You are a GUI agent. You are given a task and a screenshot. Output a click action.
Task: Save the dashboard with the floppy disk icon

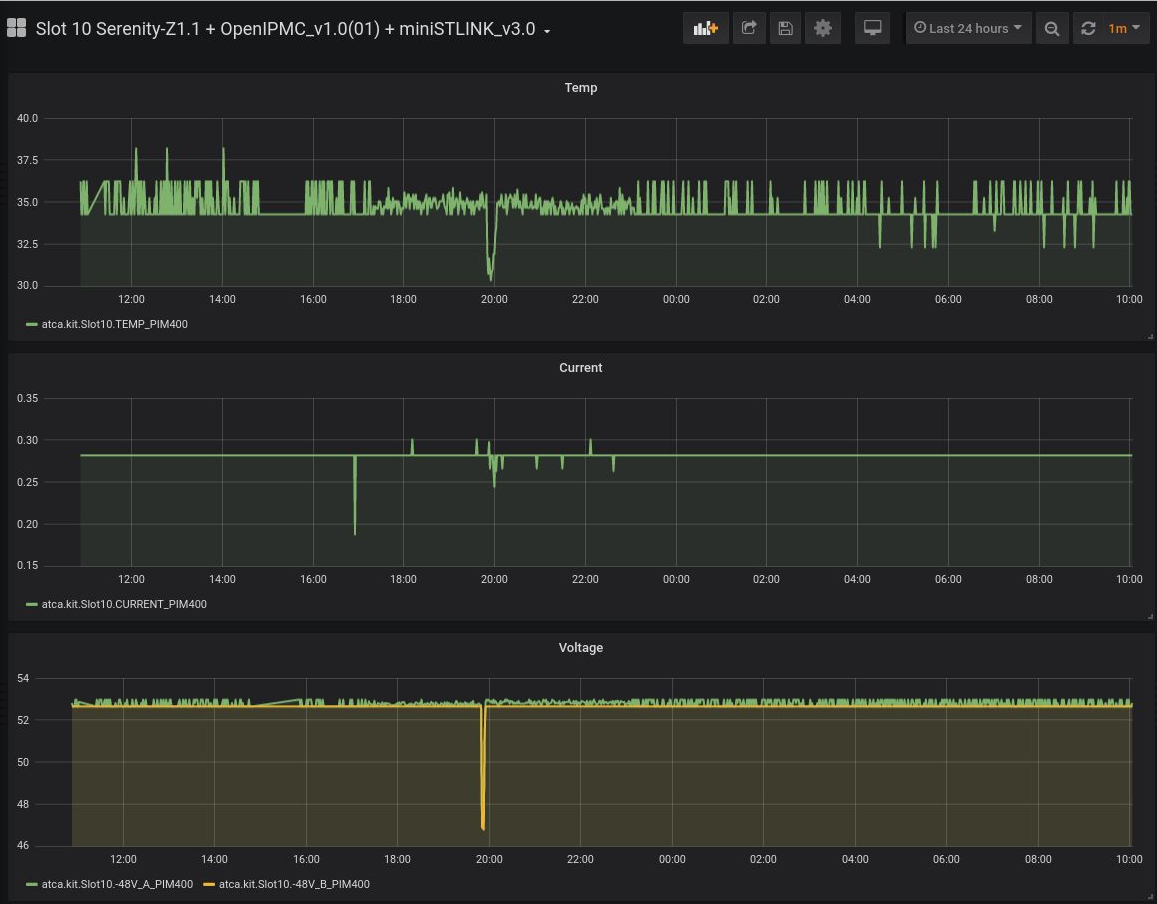click(785, 28)
